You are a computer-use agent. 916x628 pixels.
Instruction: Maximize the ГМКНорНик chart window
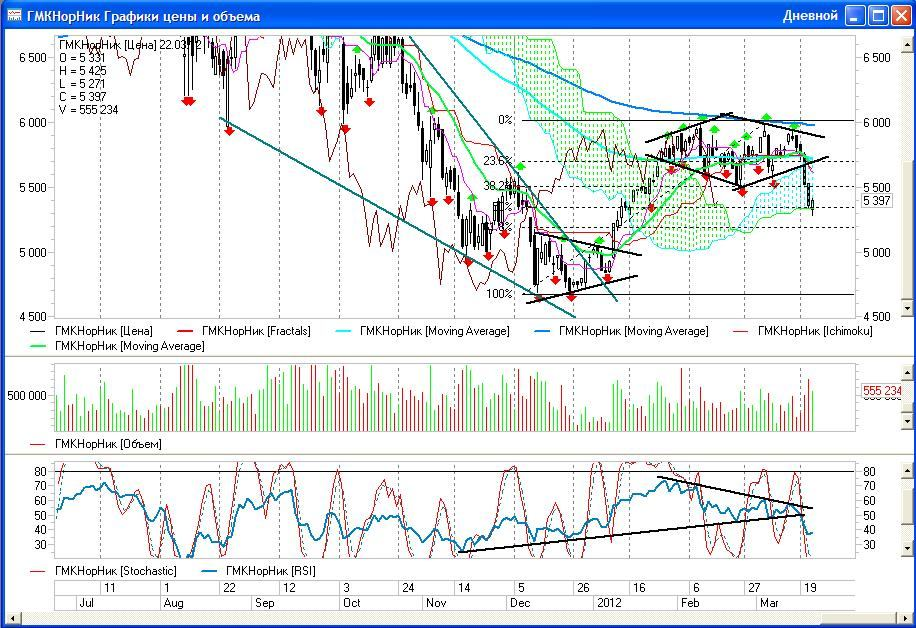[x=878, y=16]
